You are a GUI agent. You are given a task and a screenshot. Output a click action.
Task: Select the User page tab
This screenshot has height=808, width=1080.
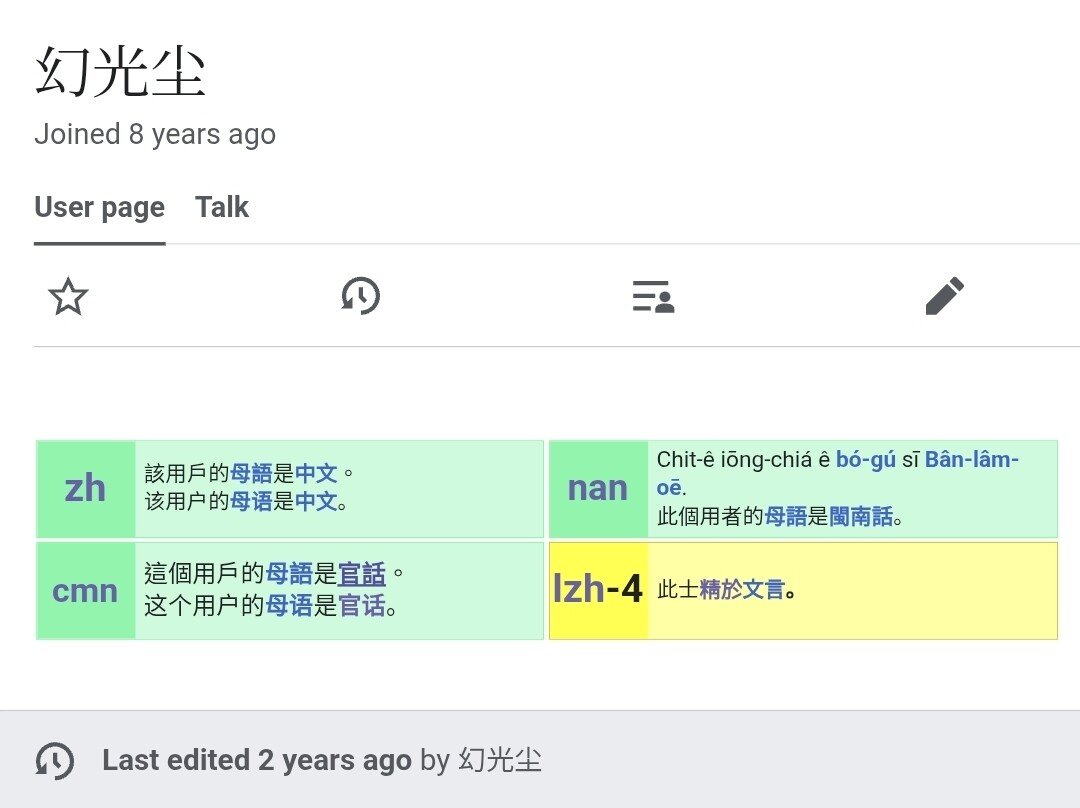coord(99,207)
